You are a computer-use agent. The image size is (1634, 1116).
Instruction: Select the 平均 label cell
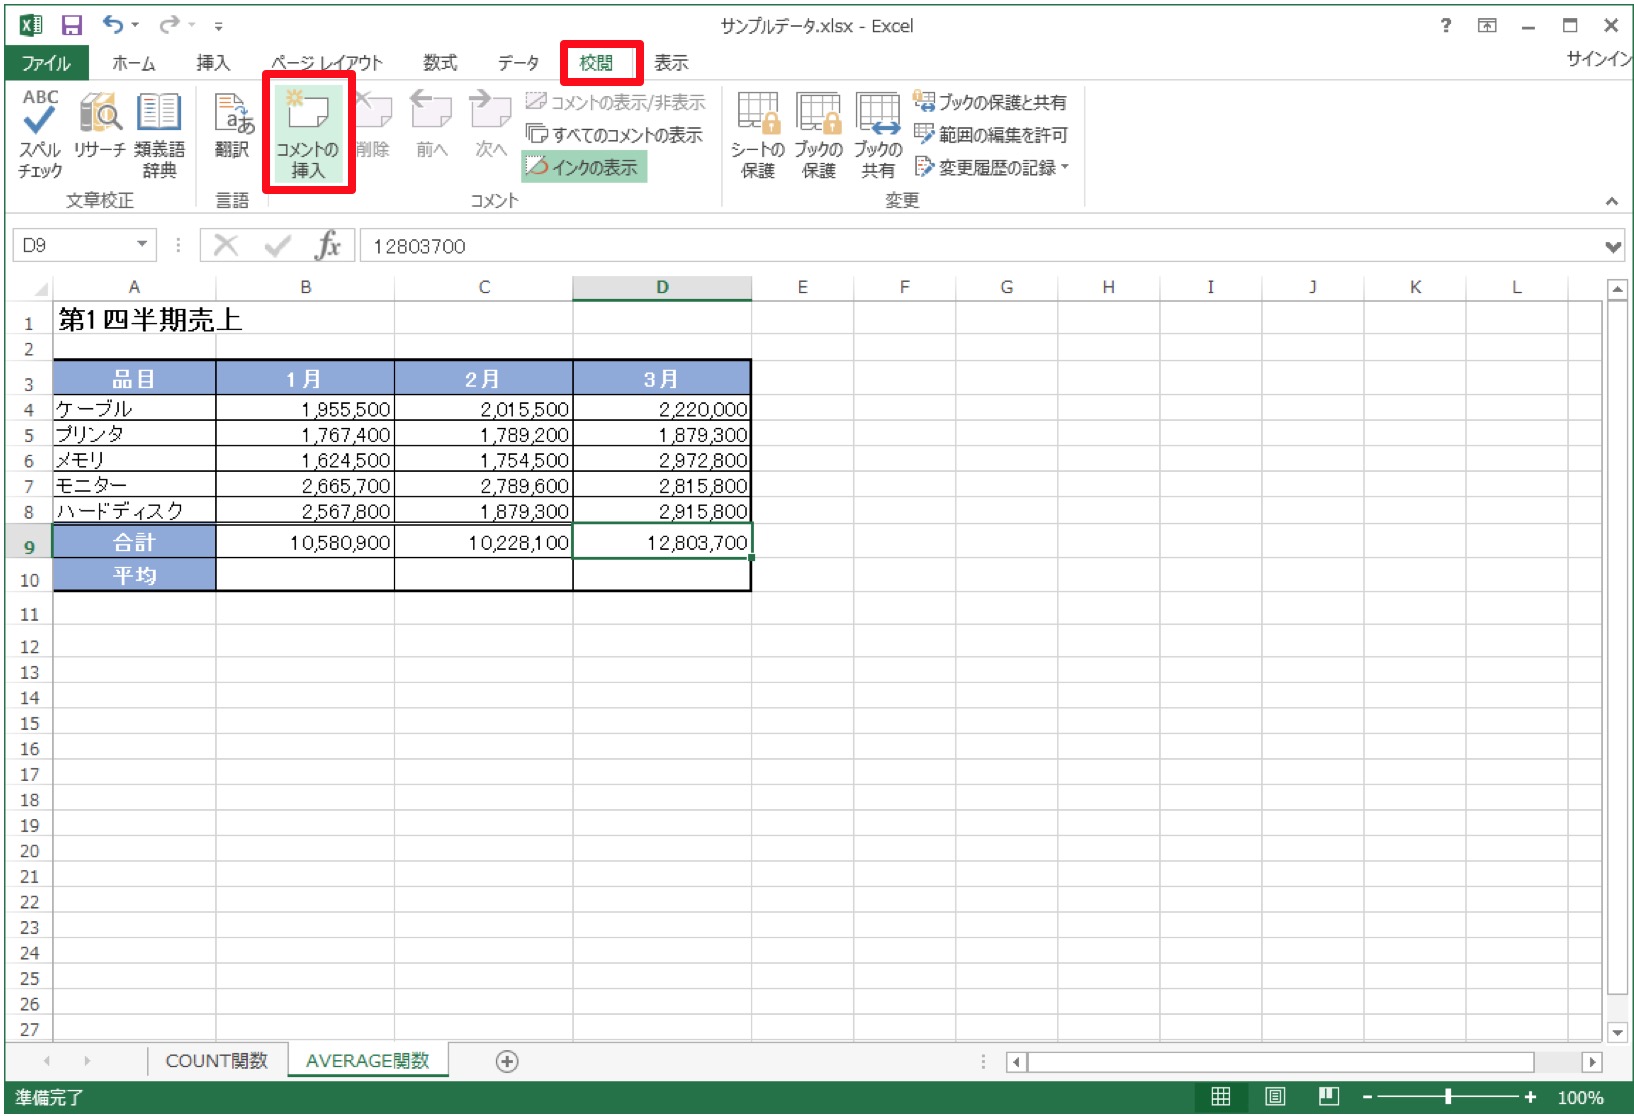click(134, 575)
